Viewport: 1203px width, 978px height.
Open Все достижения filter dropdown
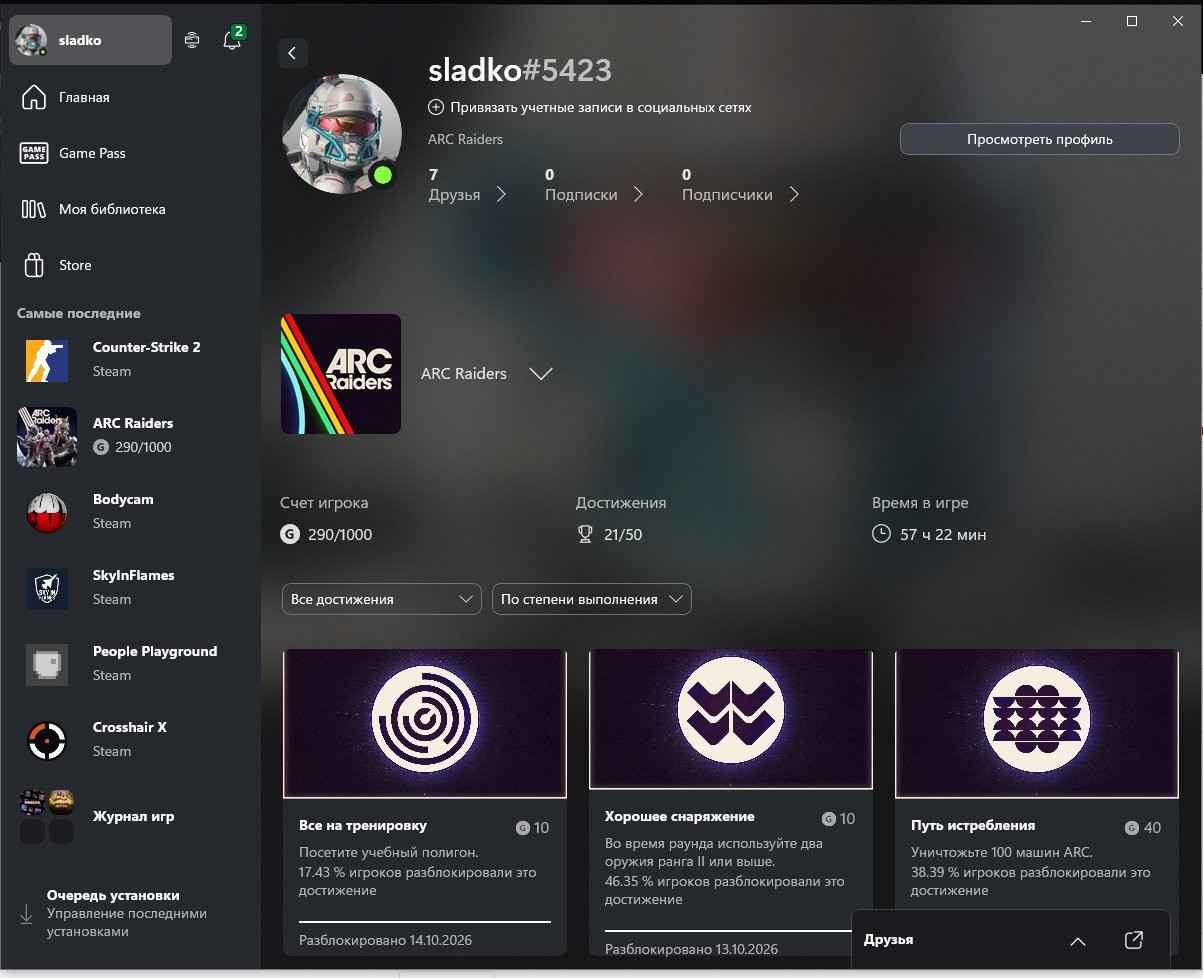382,599
